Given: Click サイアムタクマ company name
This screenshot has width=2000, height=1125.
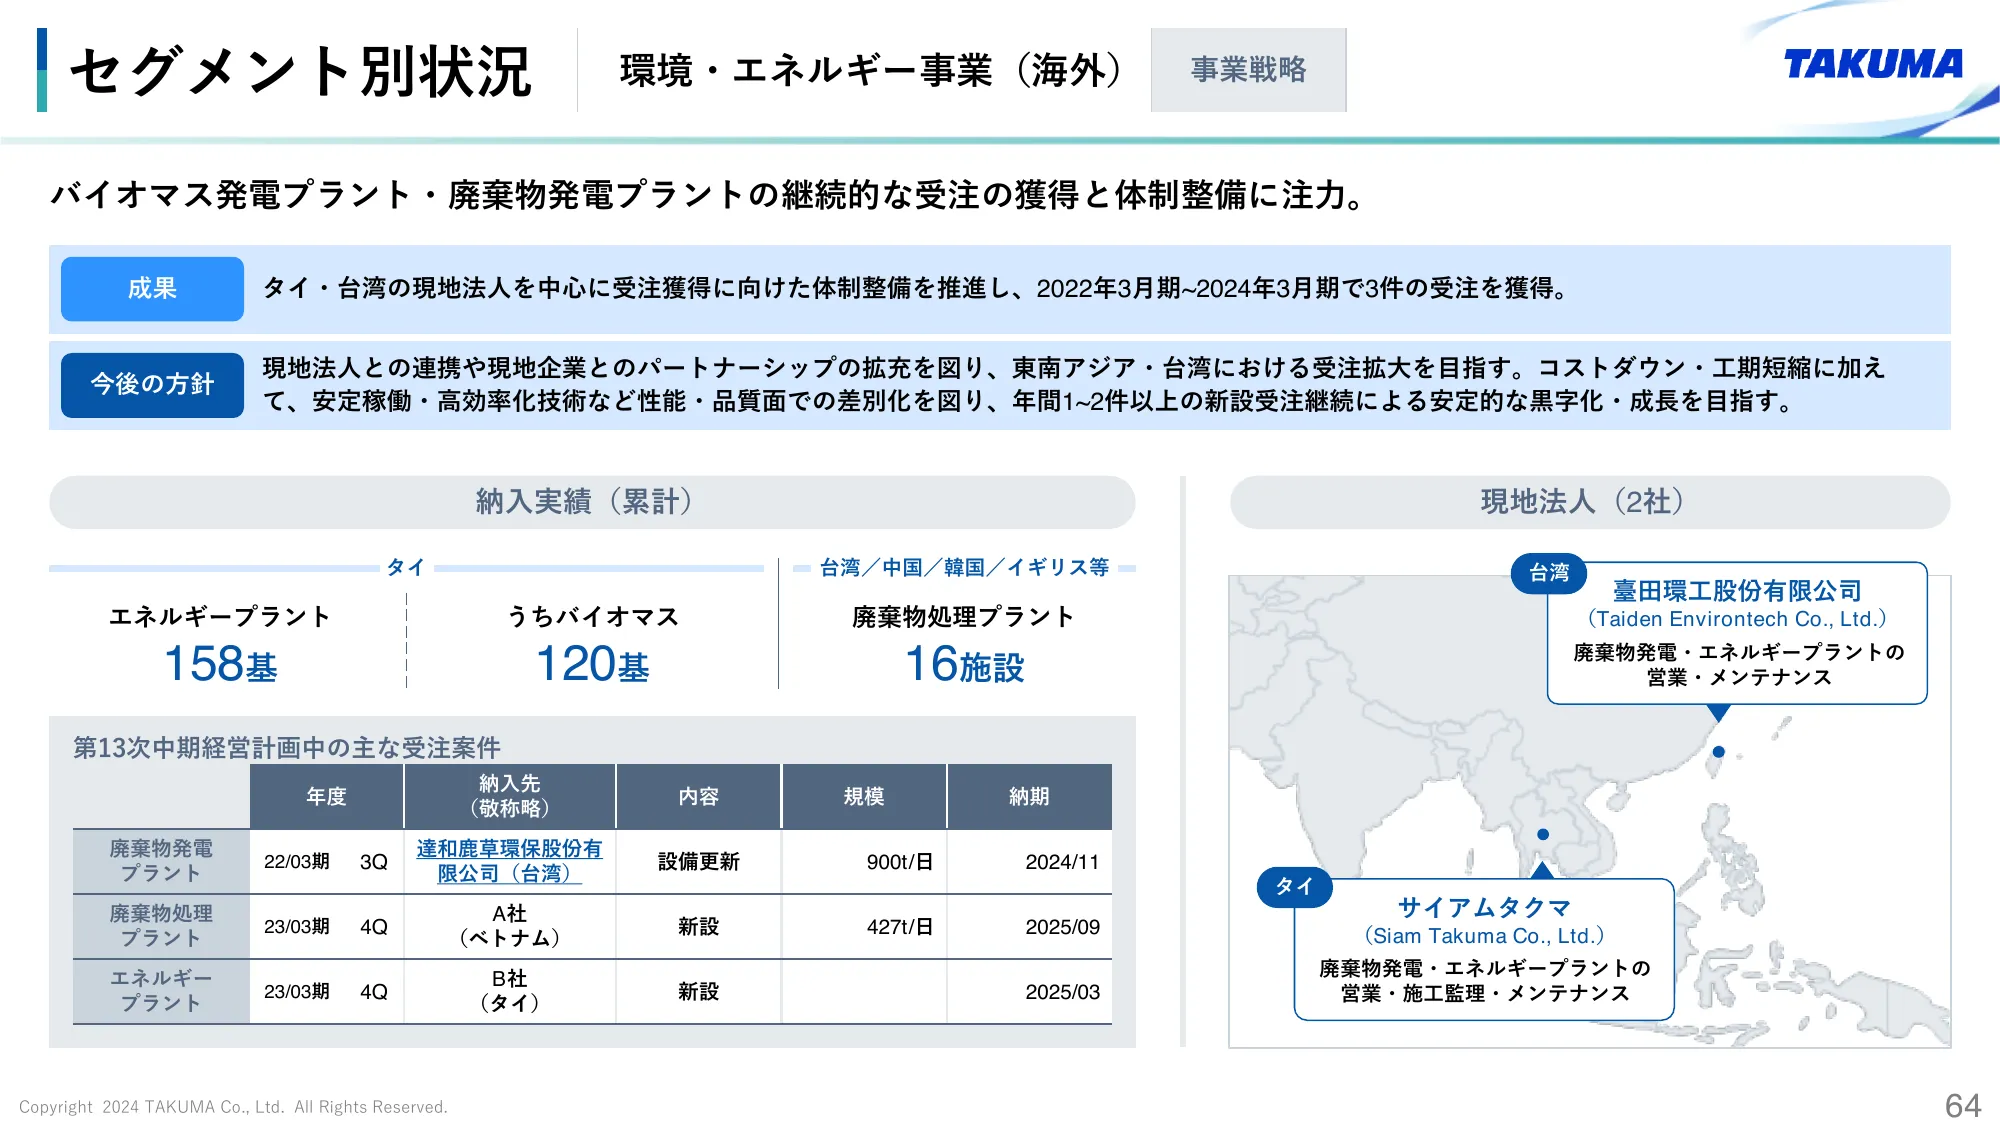Looking at the screenshot, I should point(1484,908).
